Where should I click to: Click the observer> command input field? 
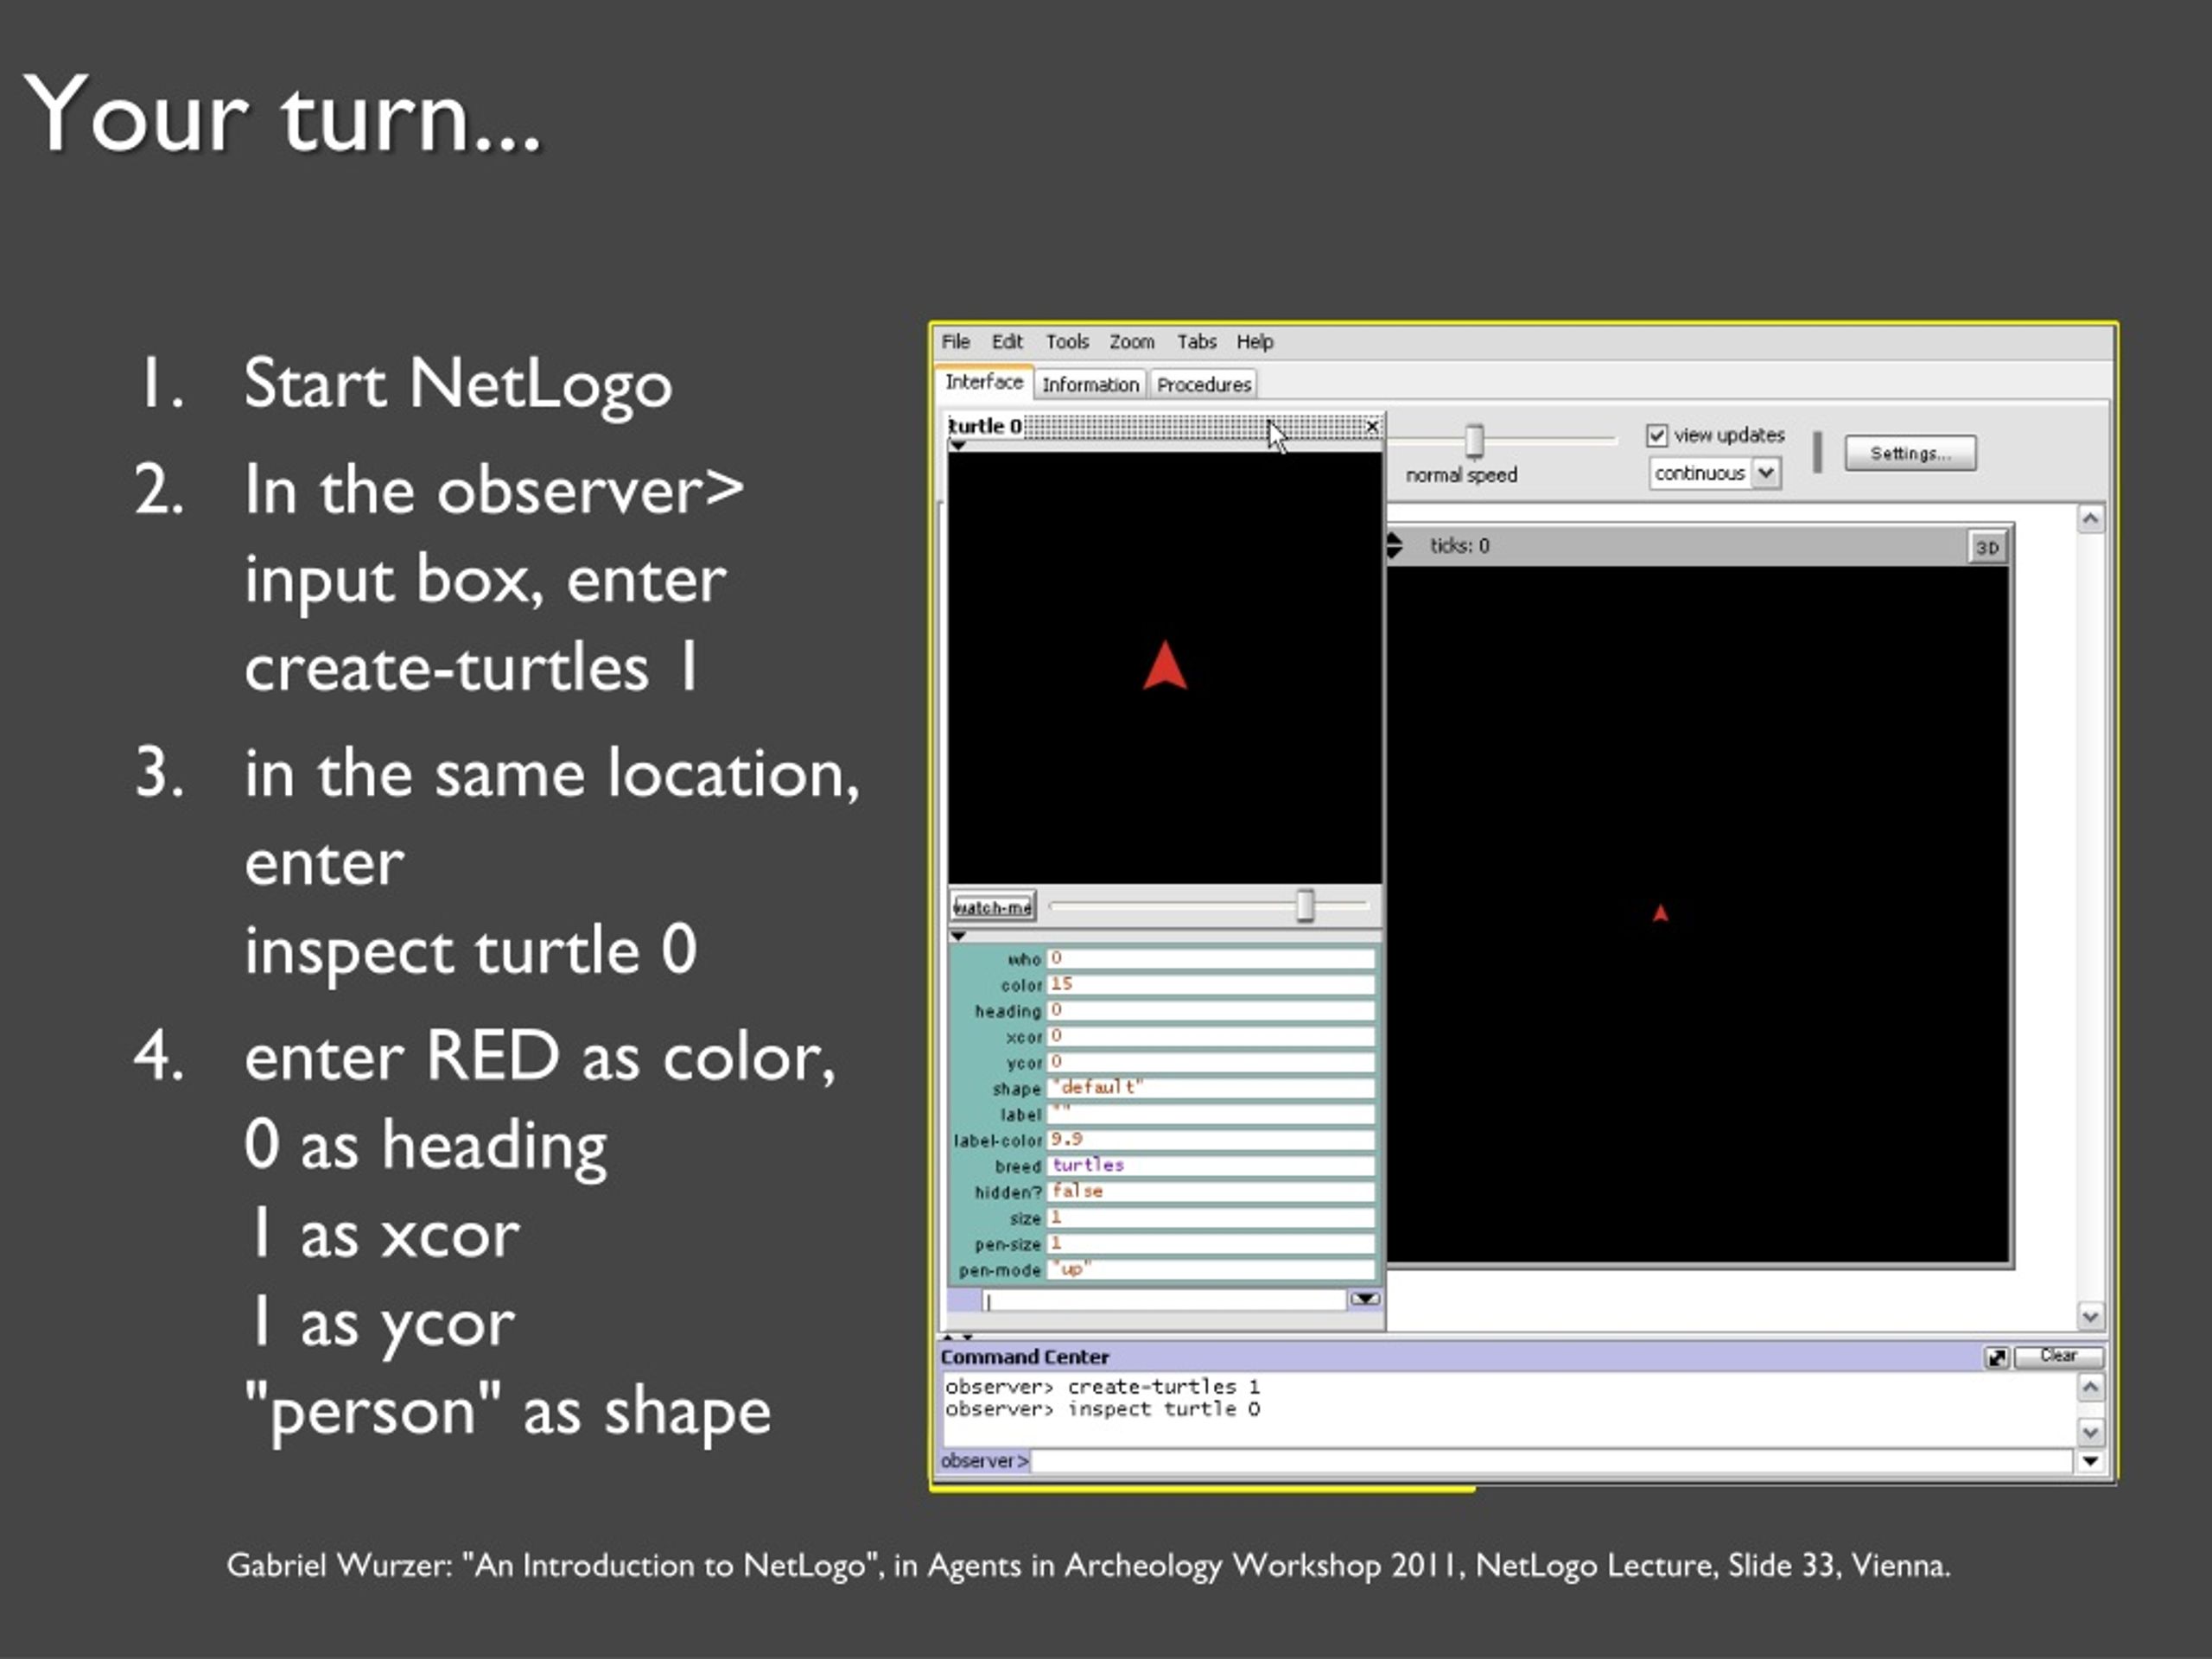coord(1551,1461)
